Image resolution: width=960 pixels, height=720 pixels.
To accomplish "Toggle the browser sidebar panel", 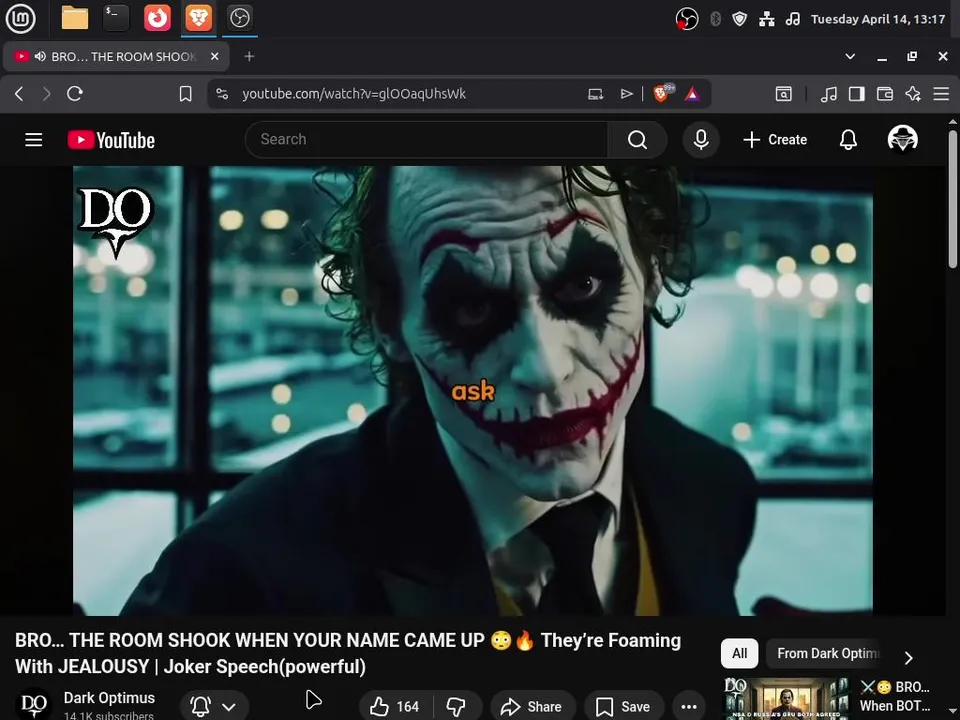I will pyautogui.click(x=857, y=94).
